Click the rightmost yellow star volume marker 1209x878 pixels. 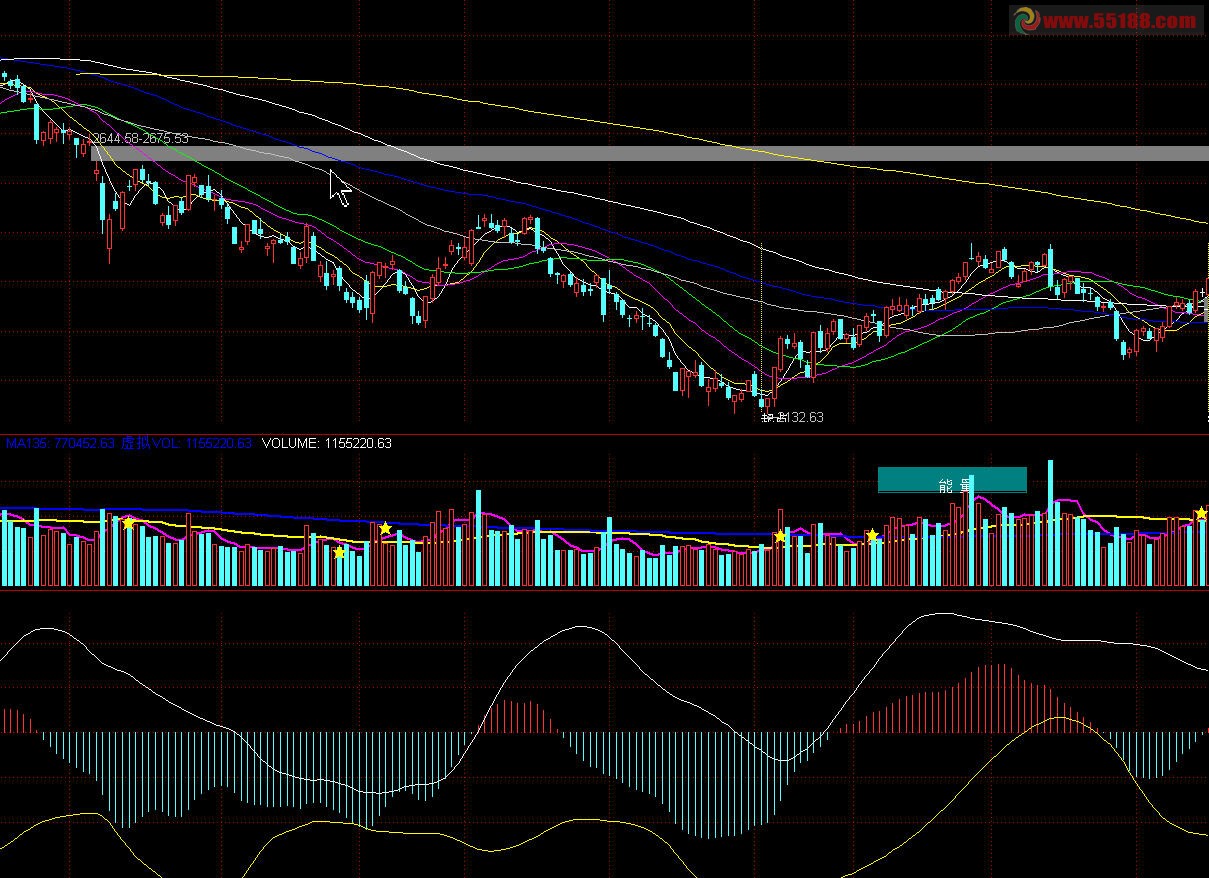(x=1201, y=513)
